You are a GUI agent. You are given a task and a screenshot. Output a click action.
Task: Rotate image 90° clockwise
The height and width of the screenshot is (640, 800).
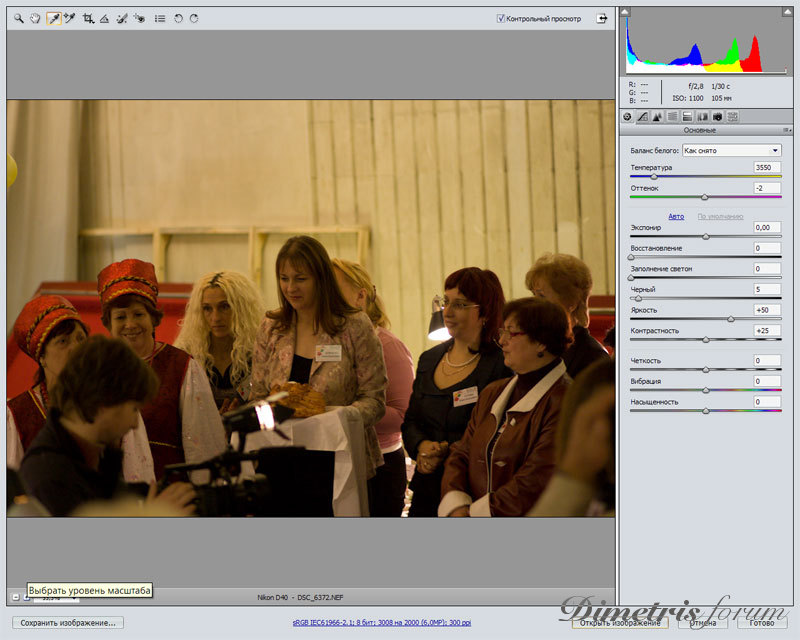194,18
